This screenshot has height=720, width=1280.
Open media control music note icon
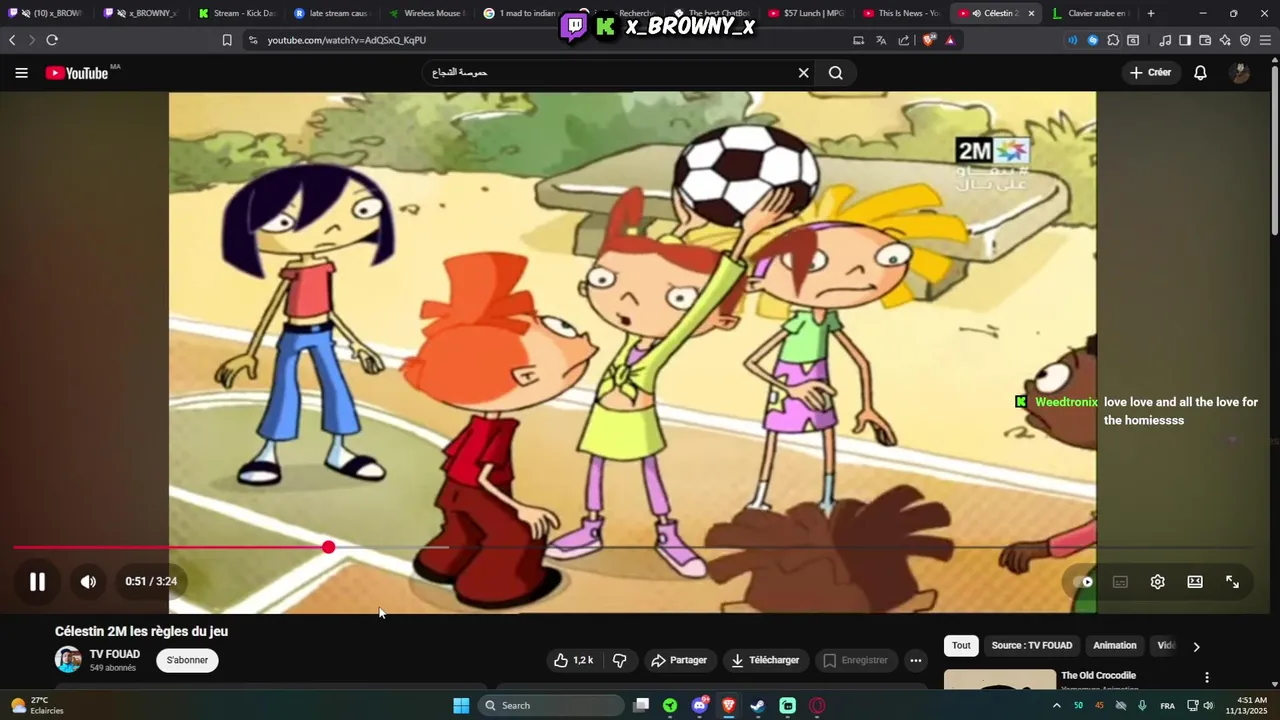pyautogui.click(x=1165, y=40)
